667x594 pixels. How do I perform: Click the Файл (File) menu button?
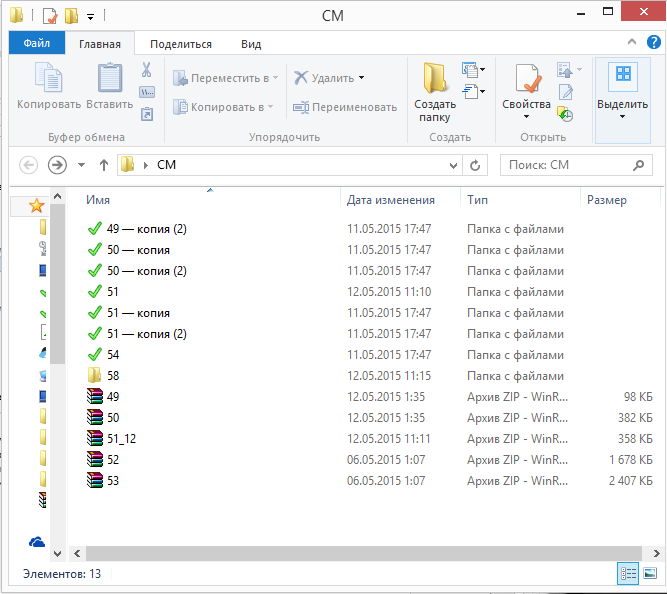pos(37,44)
